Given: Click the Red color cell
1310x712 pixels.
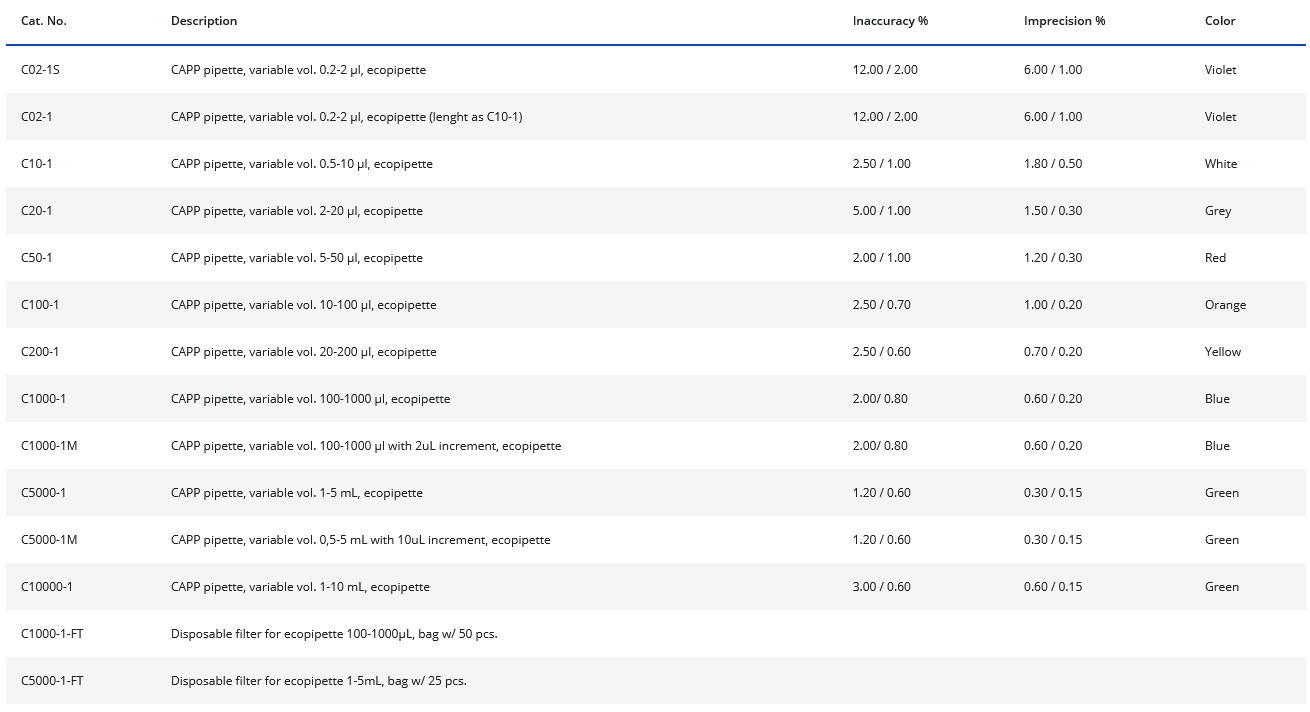Looking at the screenshot, I should click(x=1215, y=258).
